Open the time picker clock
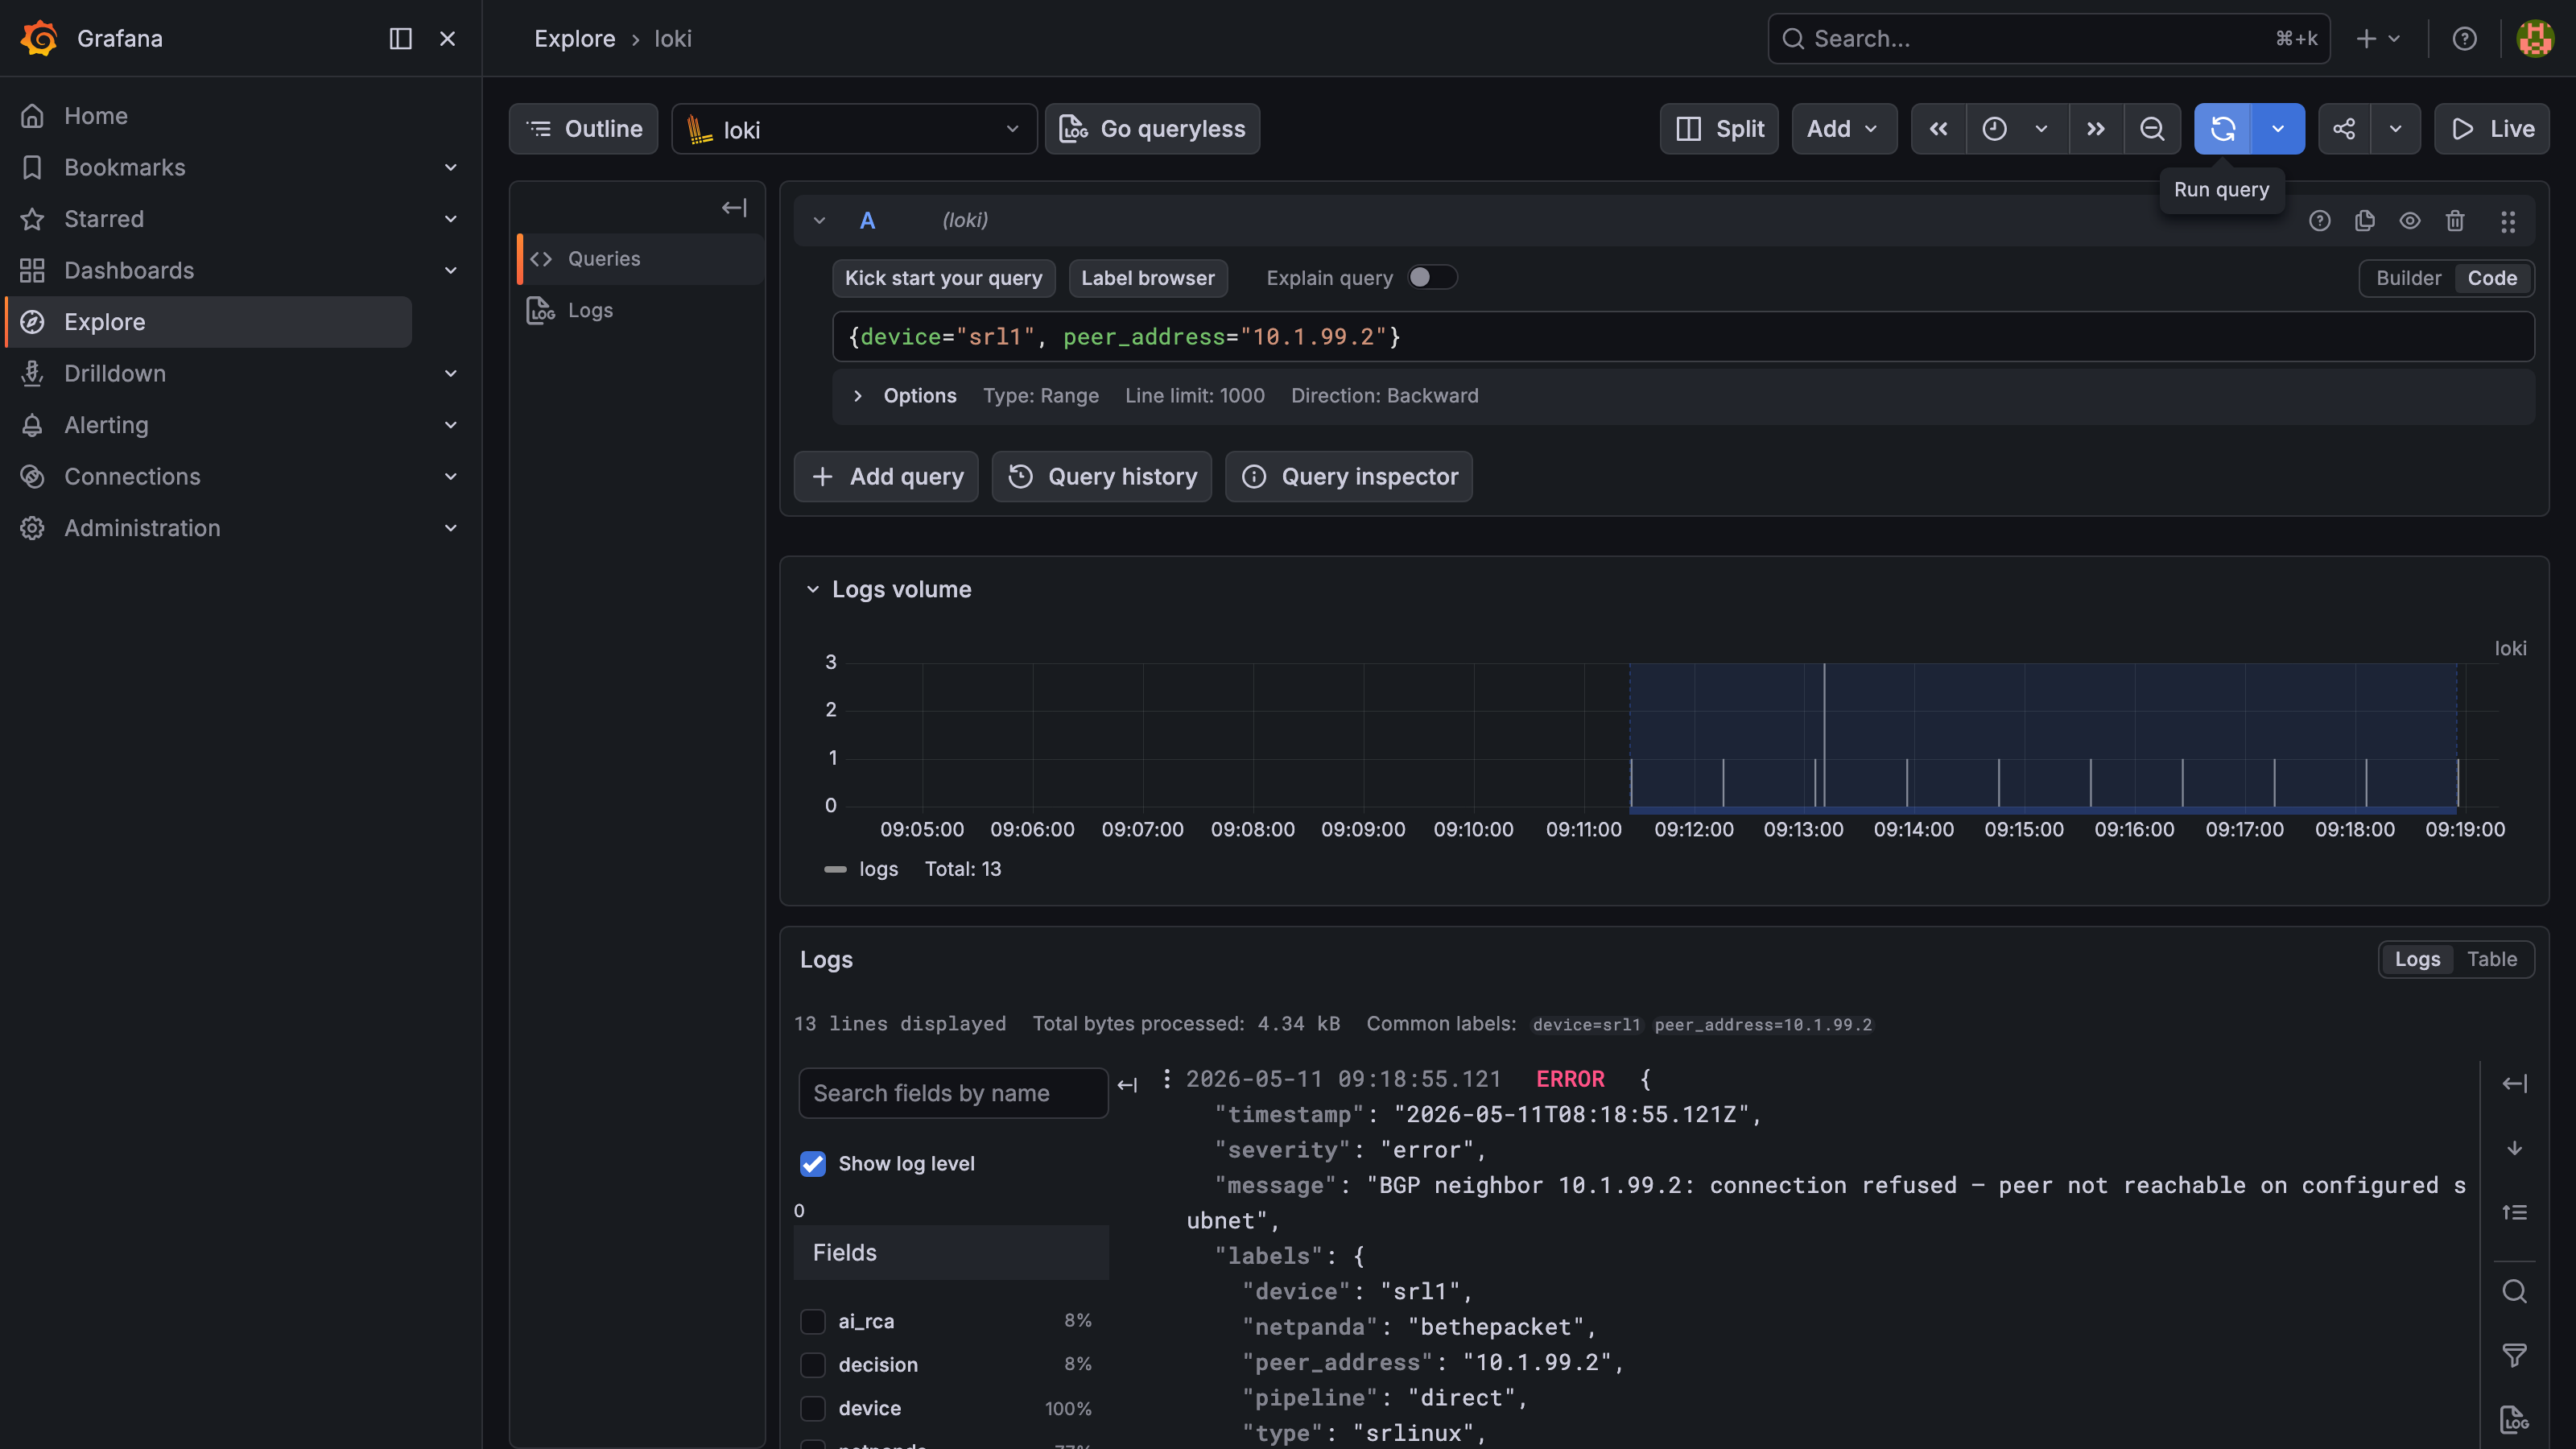This screenshot has width=2576, height=1449. coord(1994,129)
